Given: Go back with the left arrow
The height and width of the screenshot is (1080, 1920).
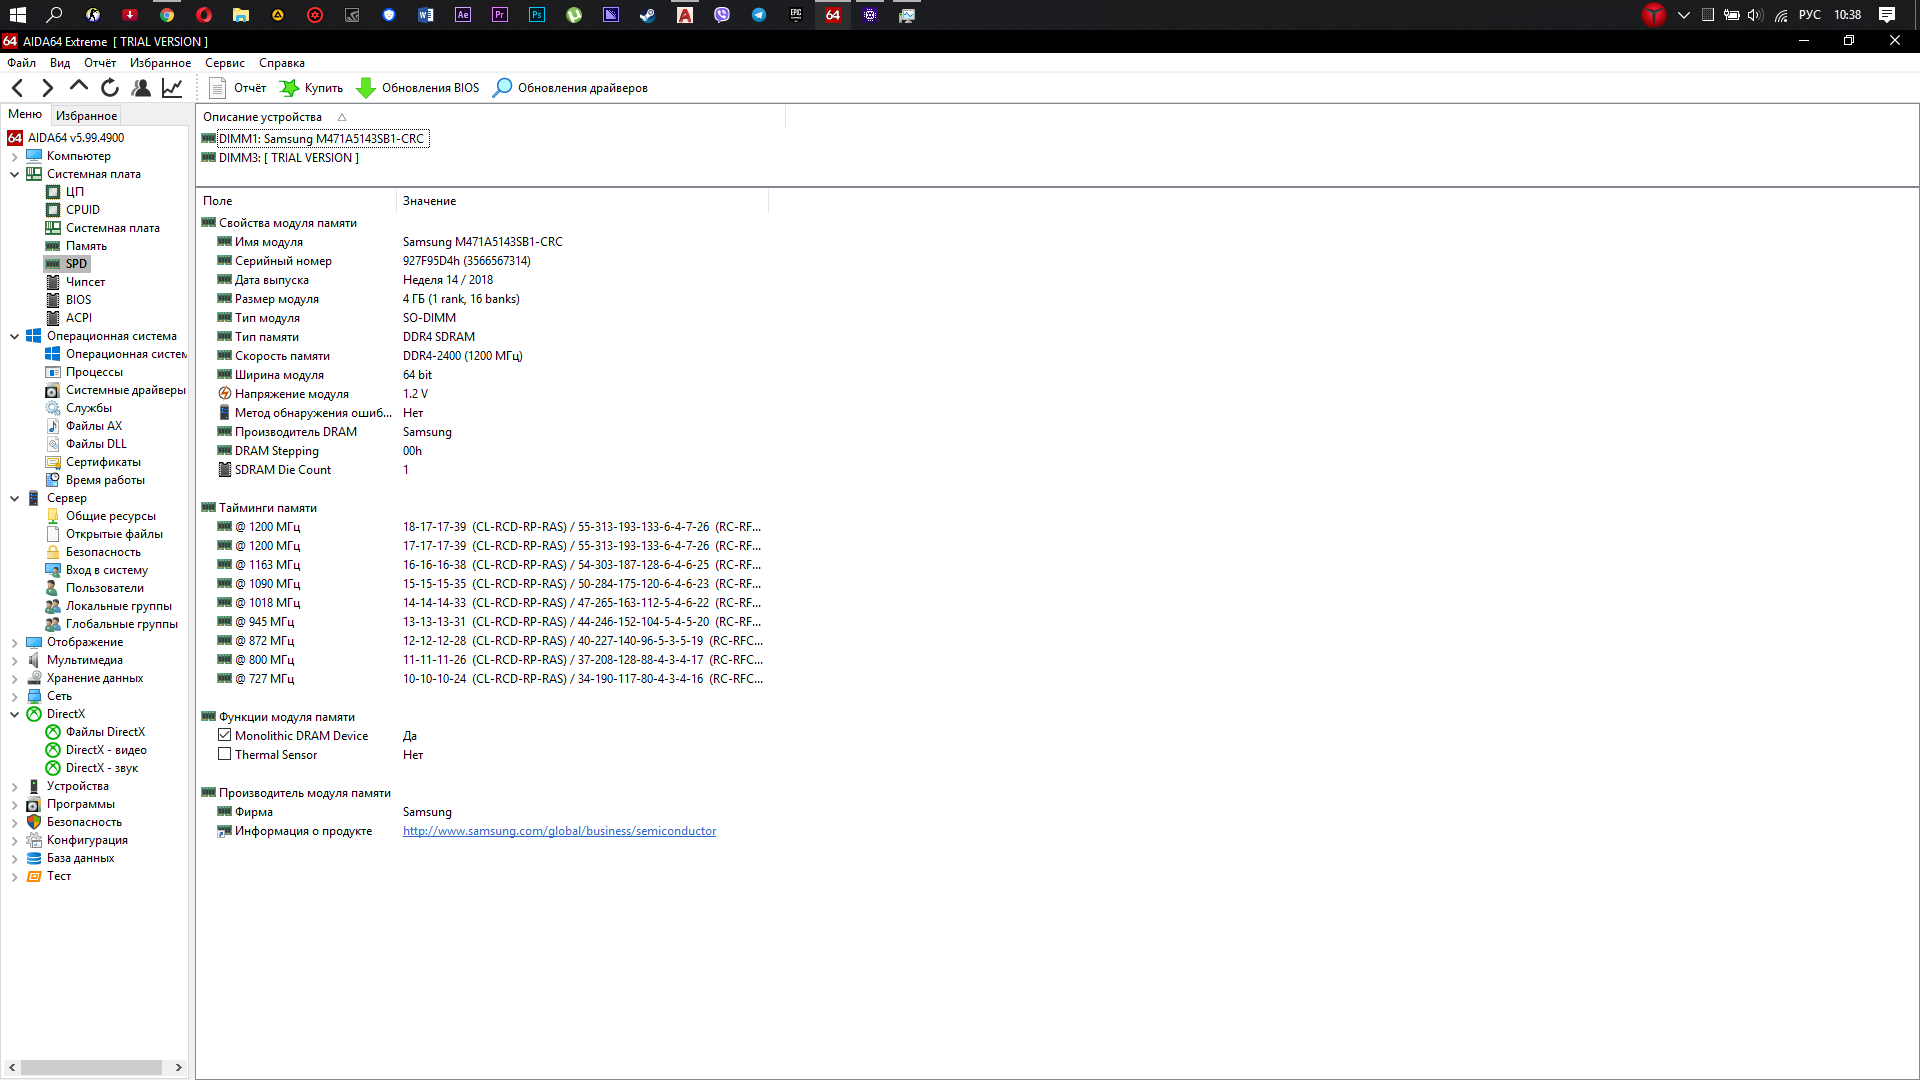Looking at the screenshot, I should (17, 88).
